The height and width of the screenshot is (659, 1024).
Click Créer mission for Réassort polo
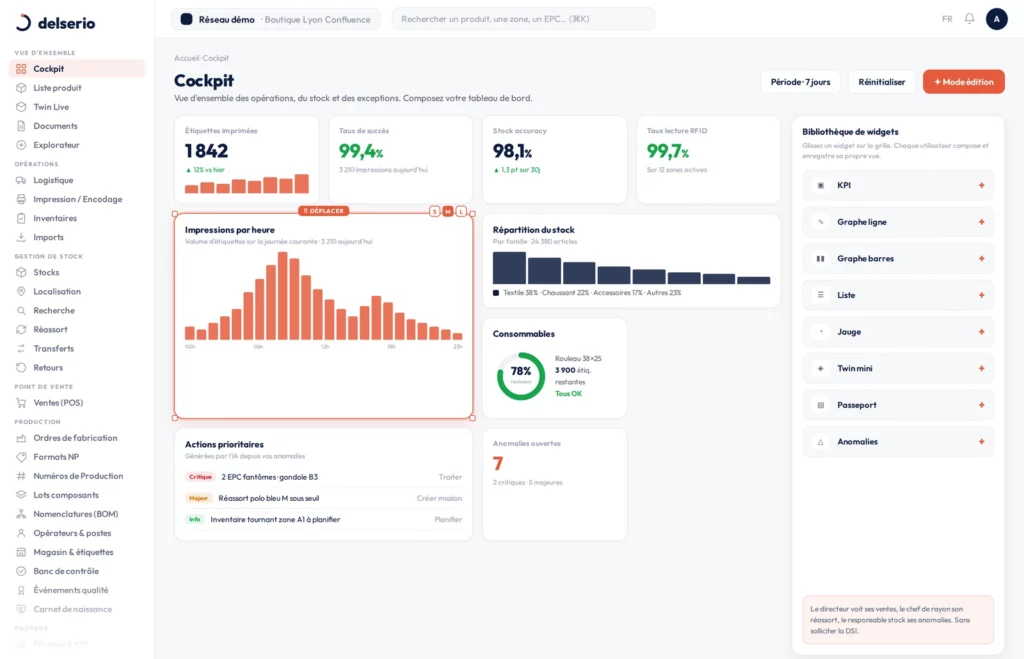click(x=439, y=498)
